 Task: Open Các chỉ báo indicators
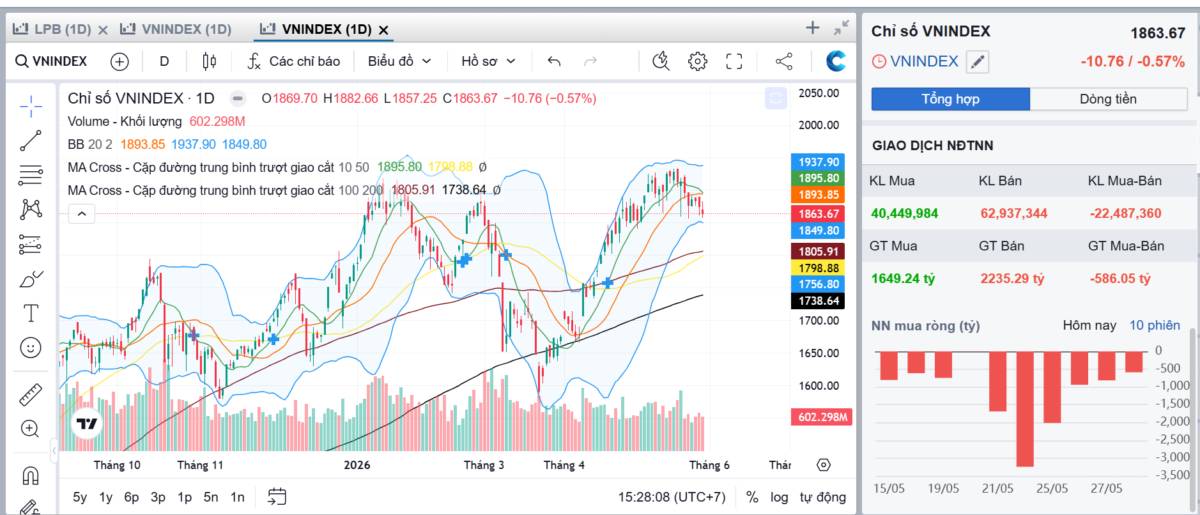coord(294,61)
